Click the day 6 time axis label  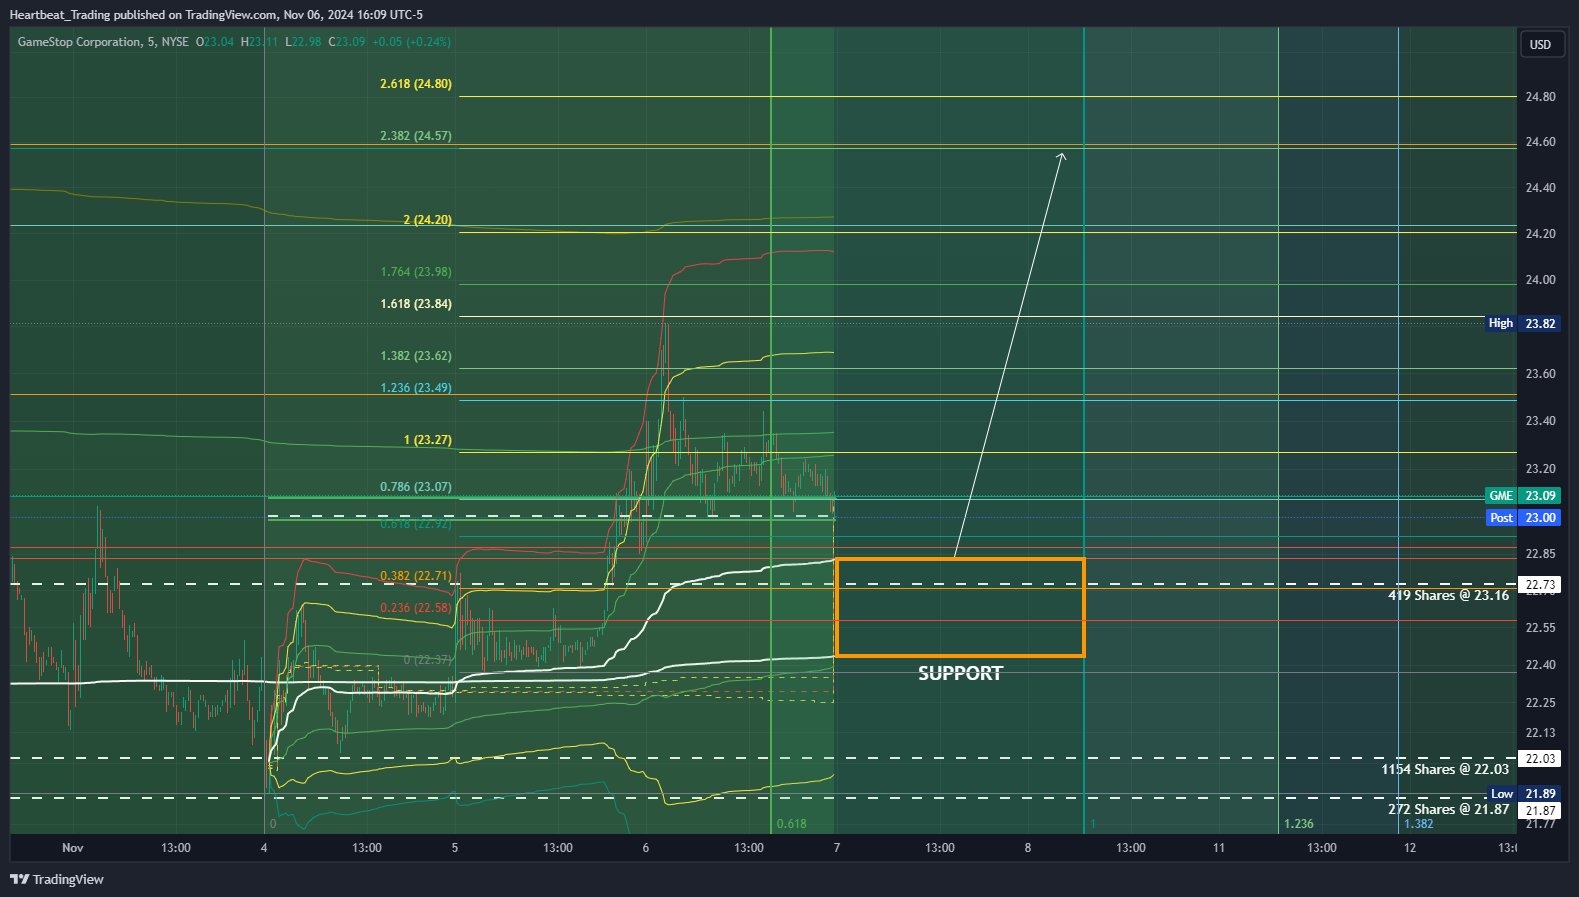[646, 848]
